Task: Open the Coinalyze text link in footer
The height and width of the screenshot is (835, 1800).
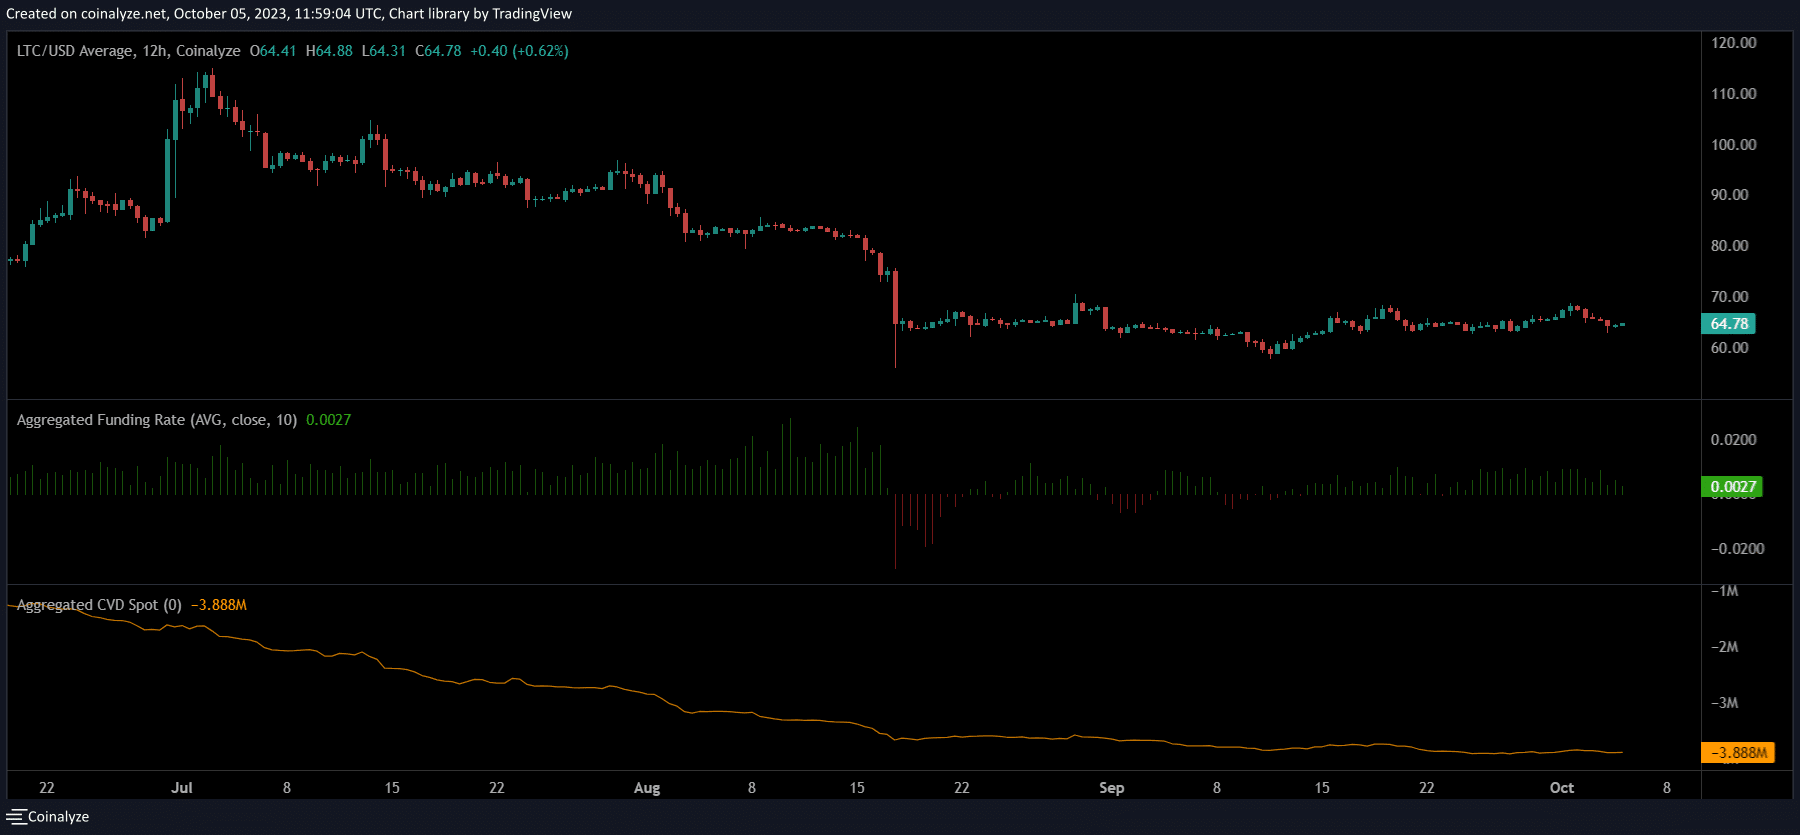Action: 58,817
